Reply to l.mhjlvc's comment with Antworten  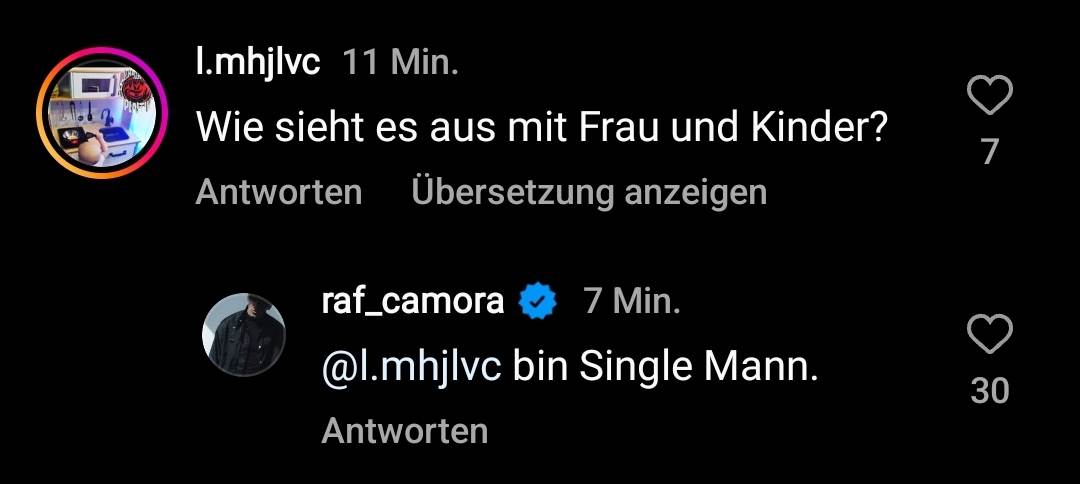pyautogui.click(x=279, y=191)
